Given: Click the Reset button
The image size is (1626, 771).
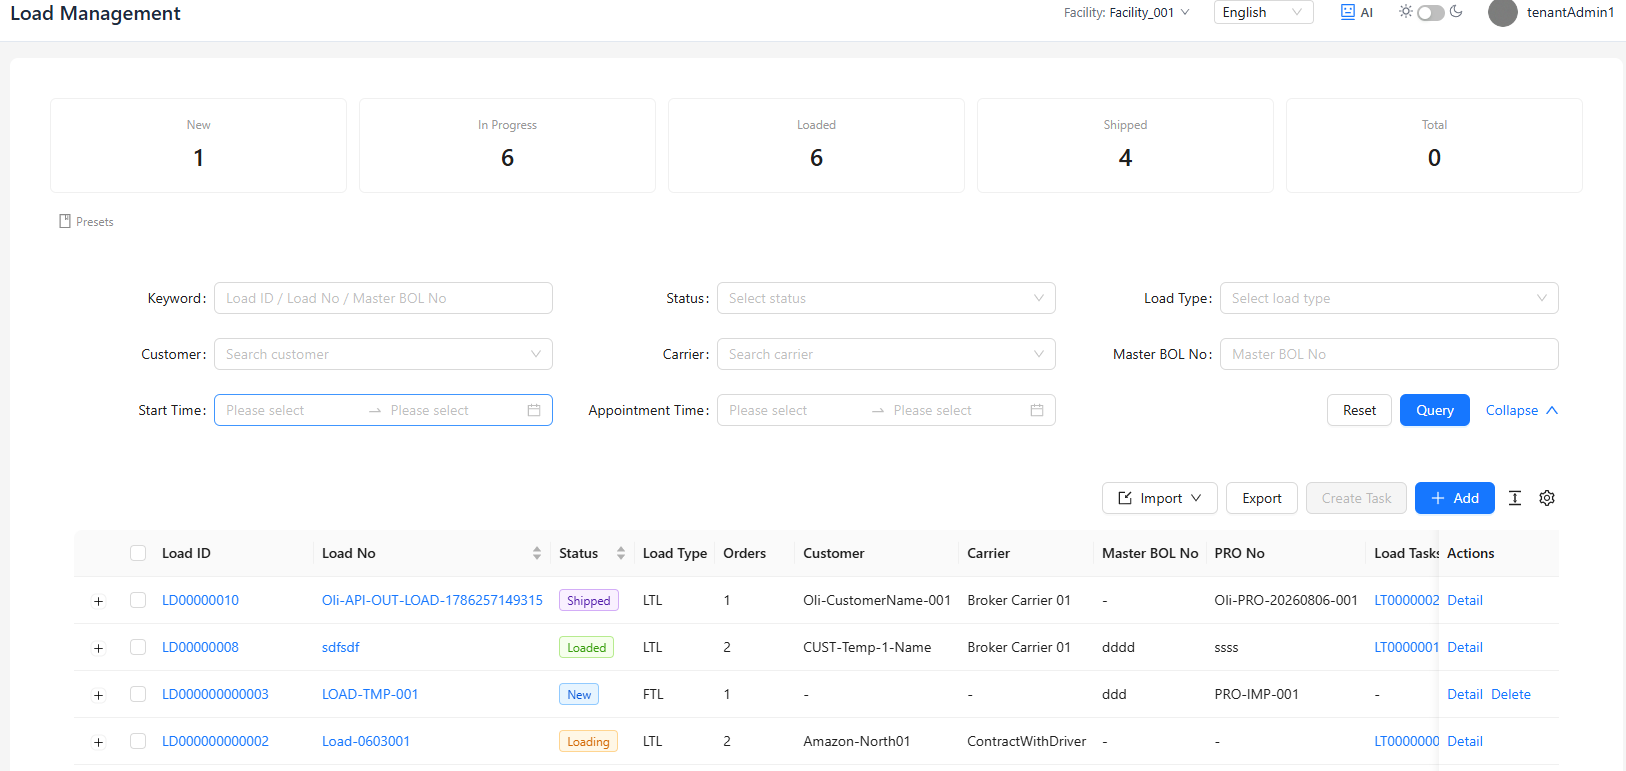Looking at the screenshot, I should pos(1359,410).
